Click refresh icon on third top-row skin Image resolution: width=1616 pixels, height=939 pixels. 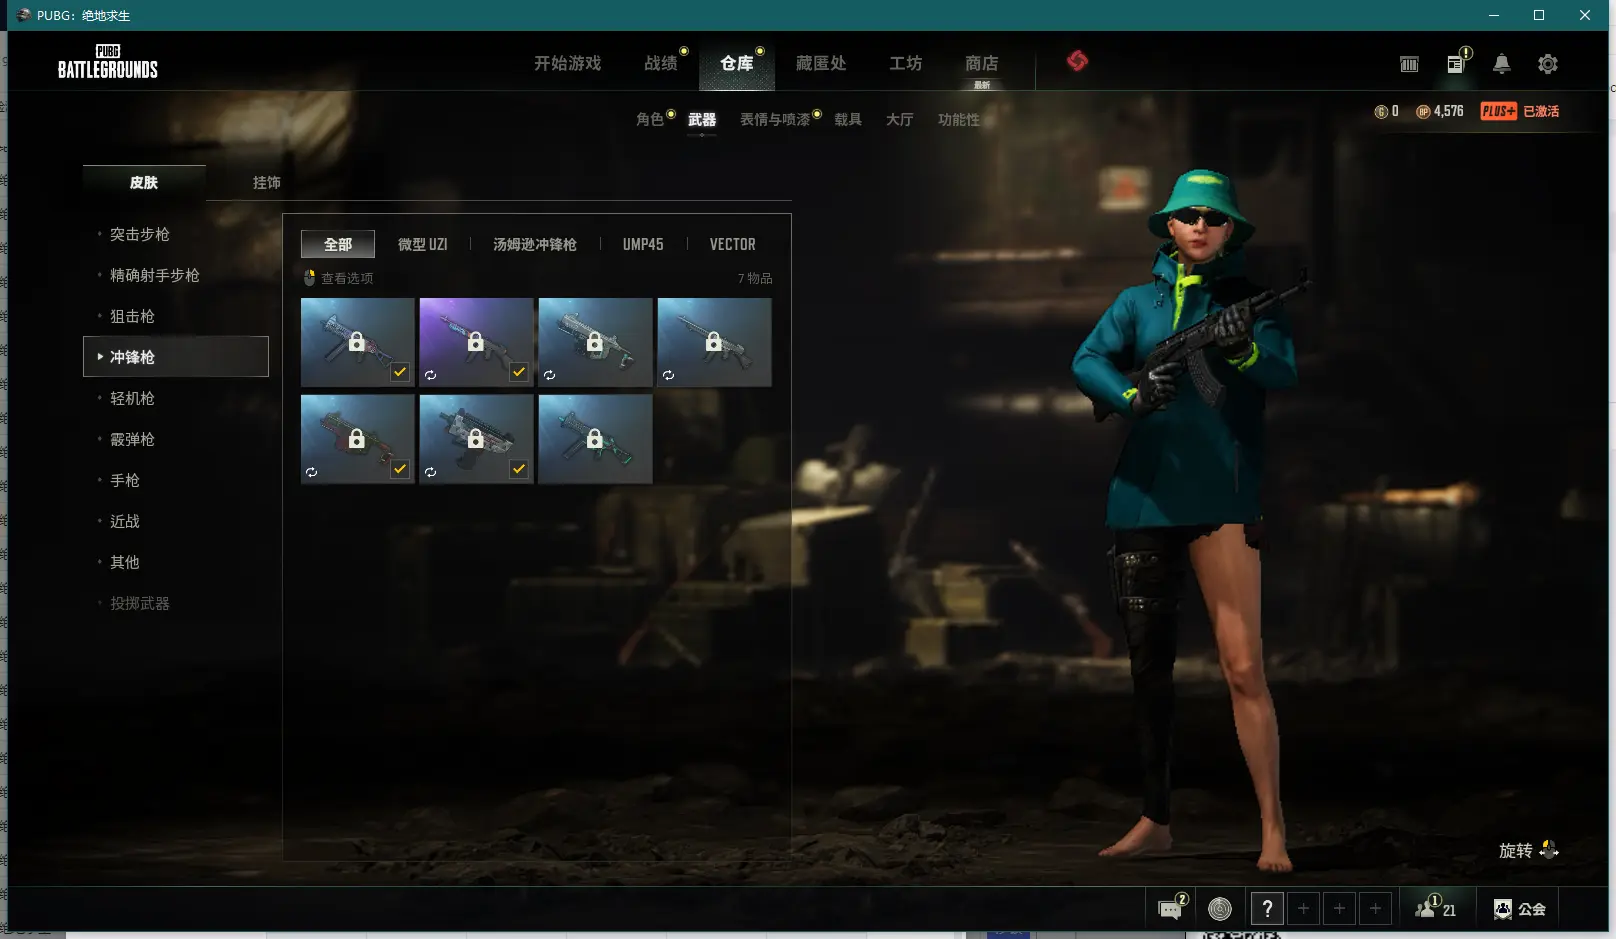(549, 375)
